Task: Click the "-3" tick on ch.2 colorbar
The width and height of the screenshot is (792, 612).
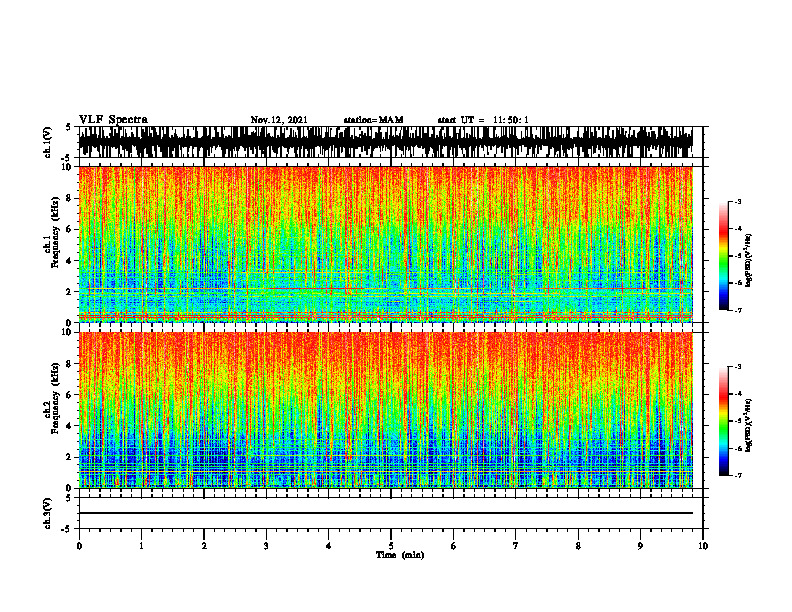Action: click(x=738, y=367)
